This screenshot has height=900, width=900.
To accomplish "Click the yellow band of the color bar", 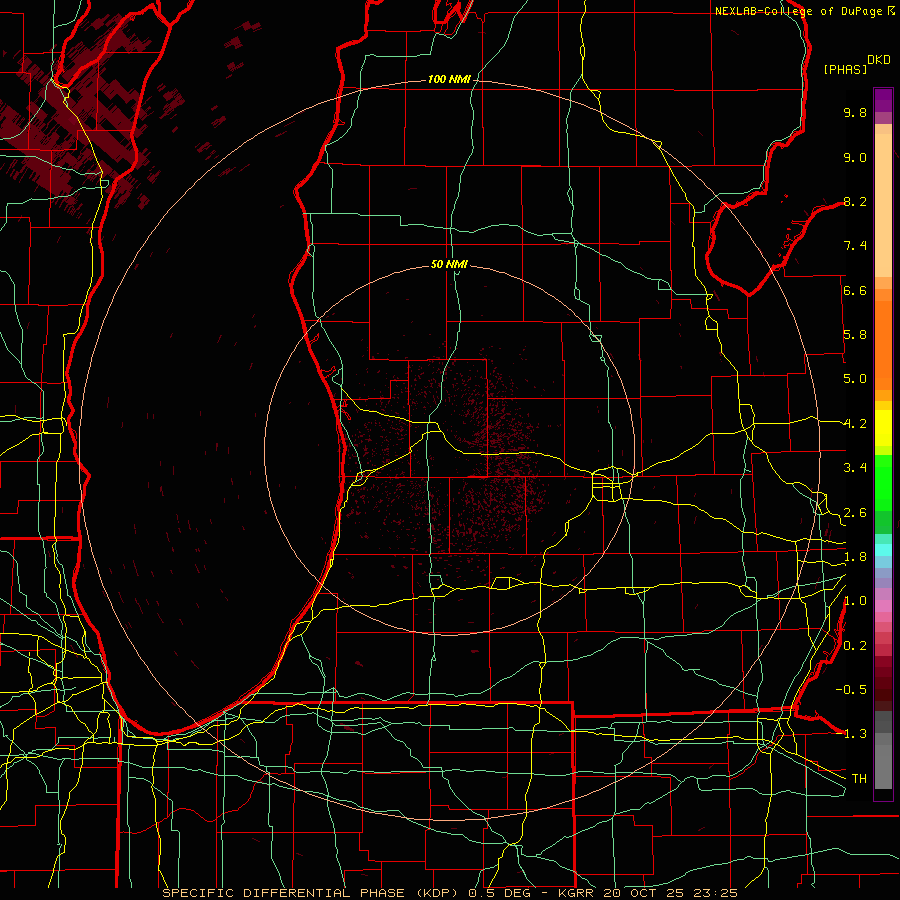I will point(883,428).
